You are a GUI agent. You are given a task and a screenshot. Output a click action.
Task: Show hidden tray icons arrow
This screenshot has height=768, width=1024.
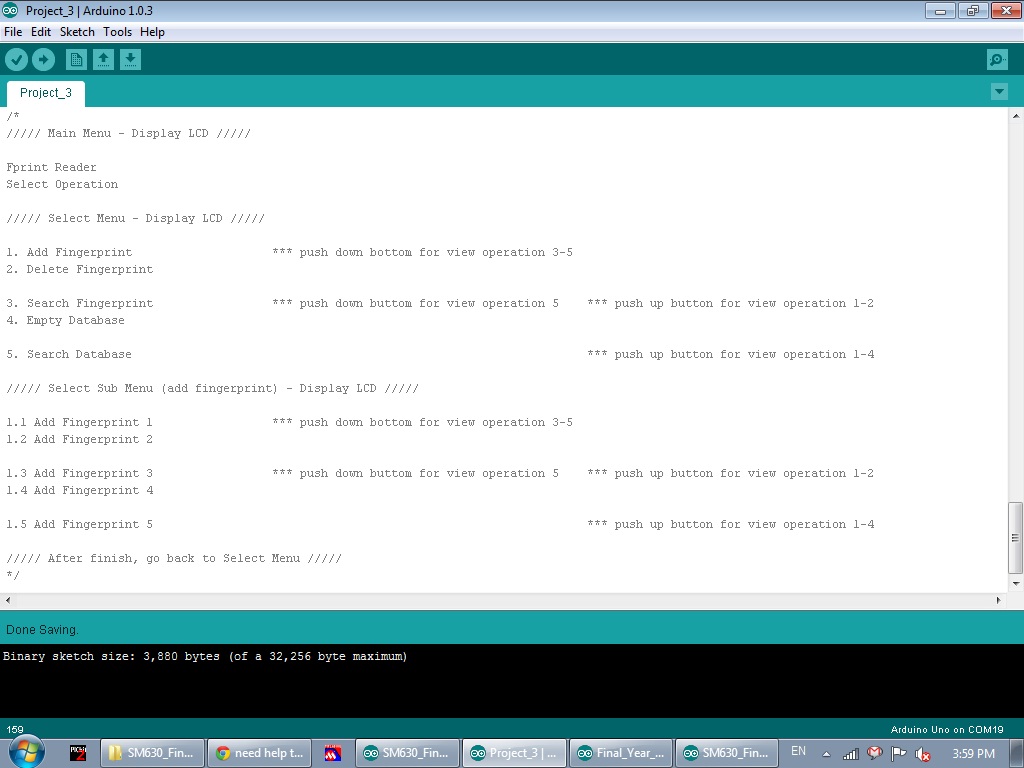826,754
